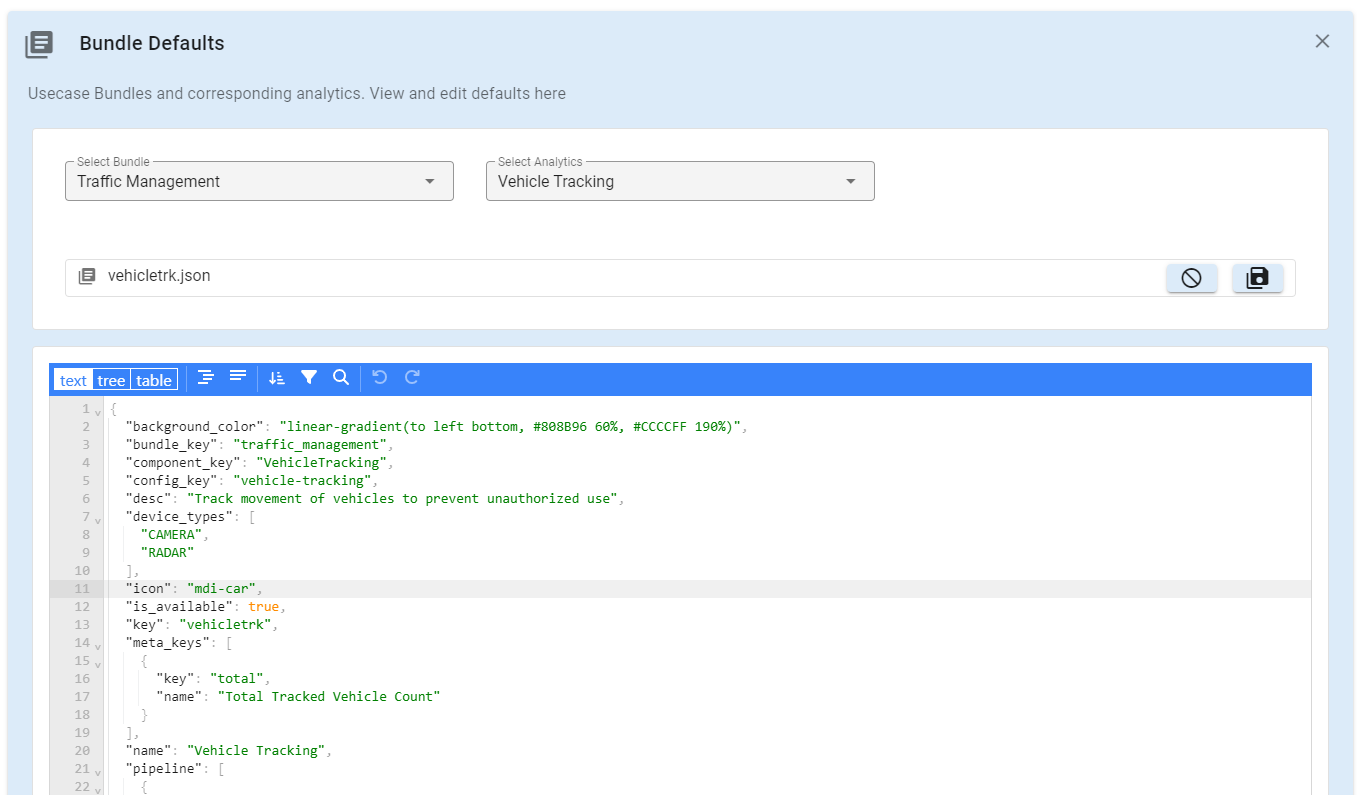The image size is (1357, 795).
Task: Click the format JSON icon in editor toolbar
Action: tap(206, 377)
